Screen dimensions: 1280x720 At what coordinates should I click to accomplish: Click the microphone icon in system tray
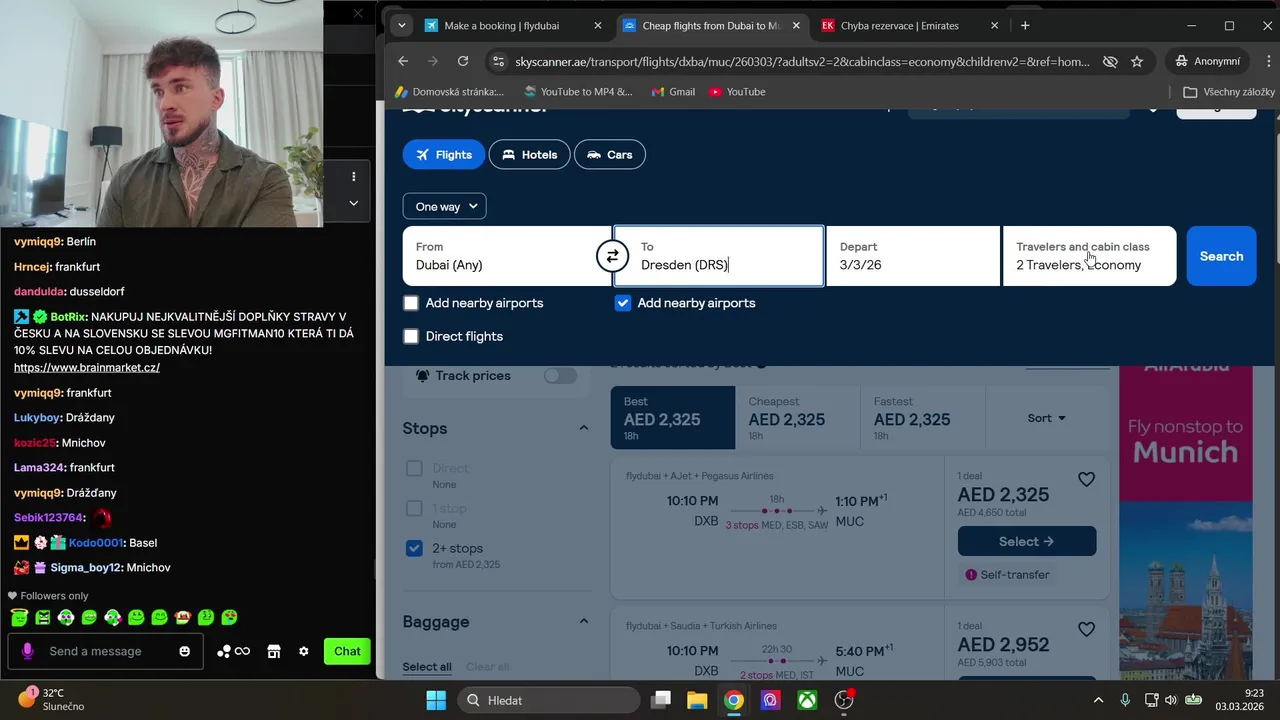(1125, 700)
